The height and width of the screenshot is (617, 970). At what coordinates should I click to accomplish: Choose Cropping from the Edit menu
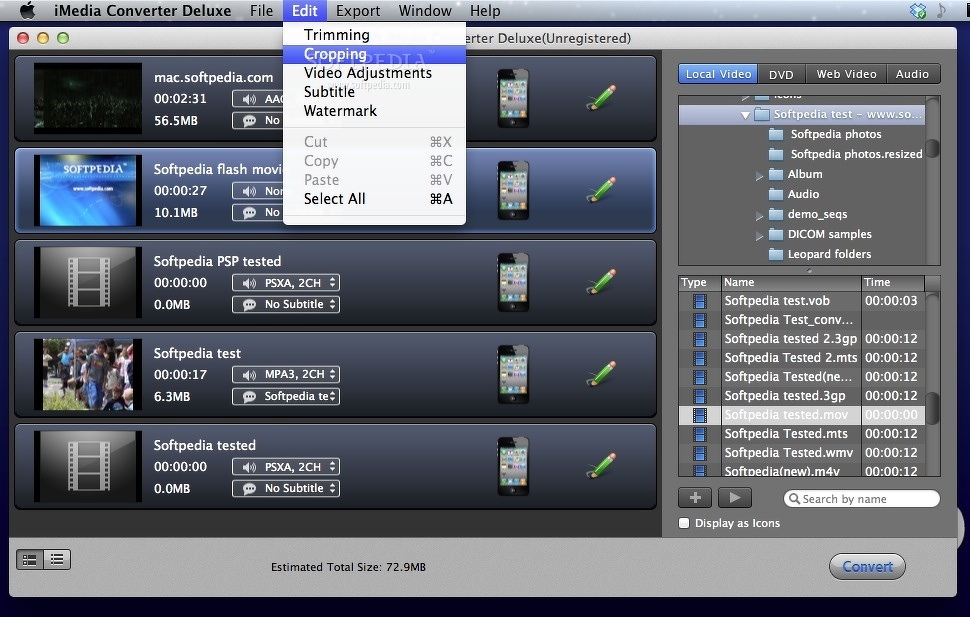click(374, 54)
